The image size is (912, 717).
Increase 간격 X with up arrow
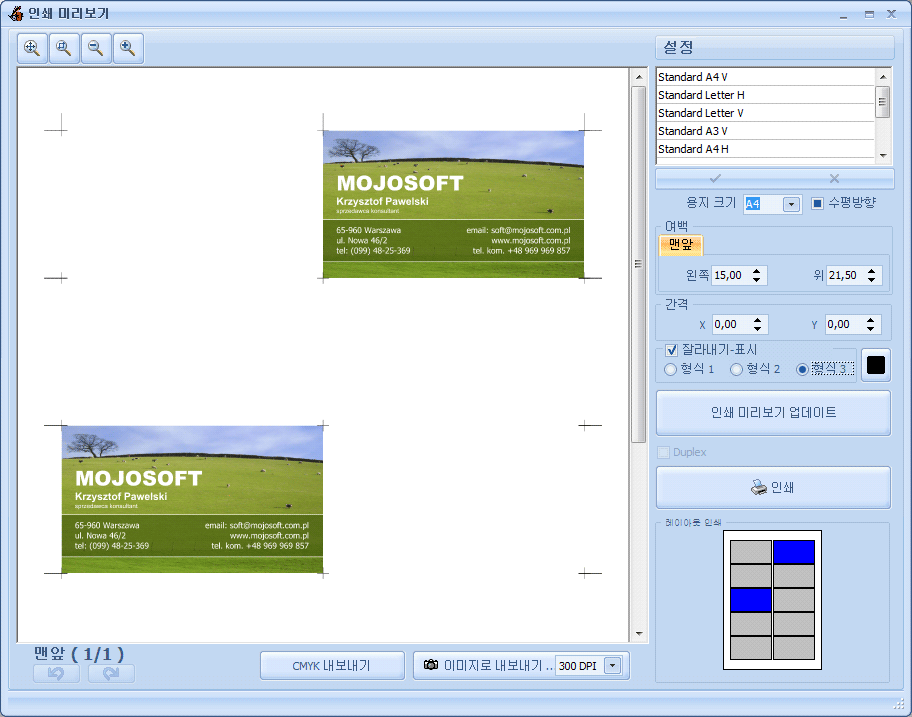pyautogui.click(x=757, y=319)
